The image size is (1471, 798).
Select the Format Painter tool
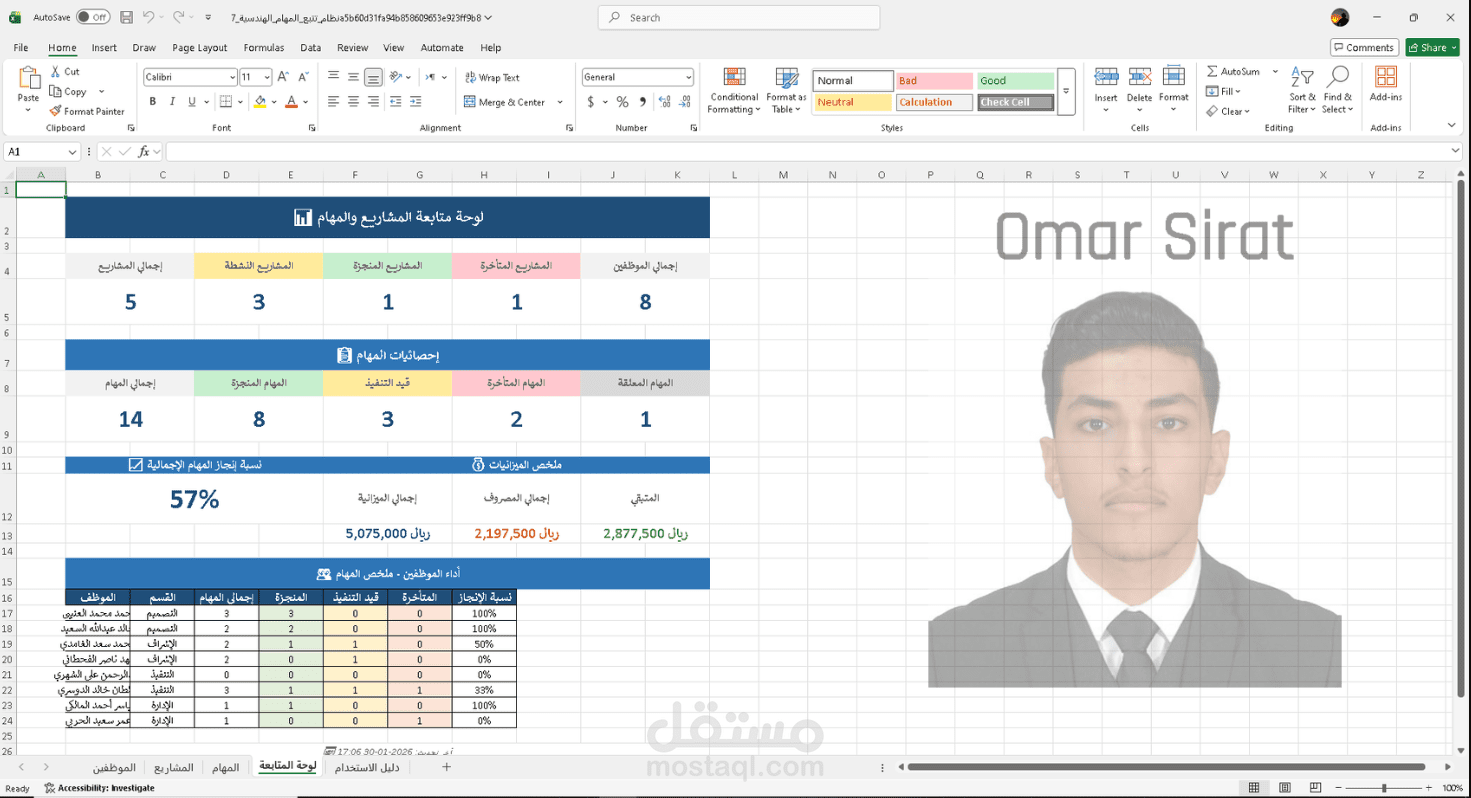tap(88, 111)
